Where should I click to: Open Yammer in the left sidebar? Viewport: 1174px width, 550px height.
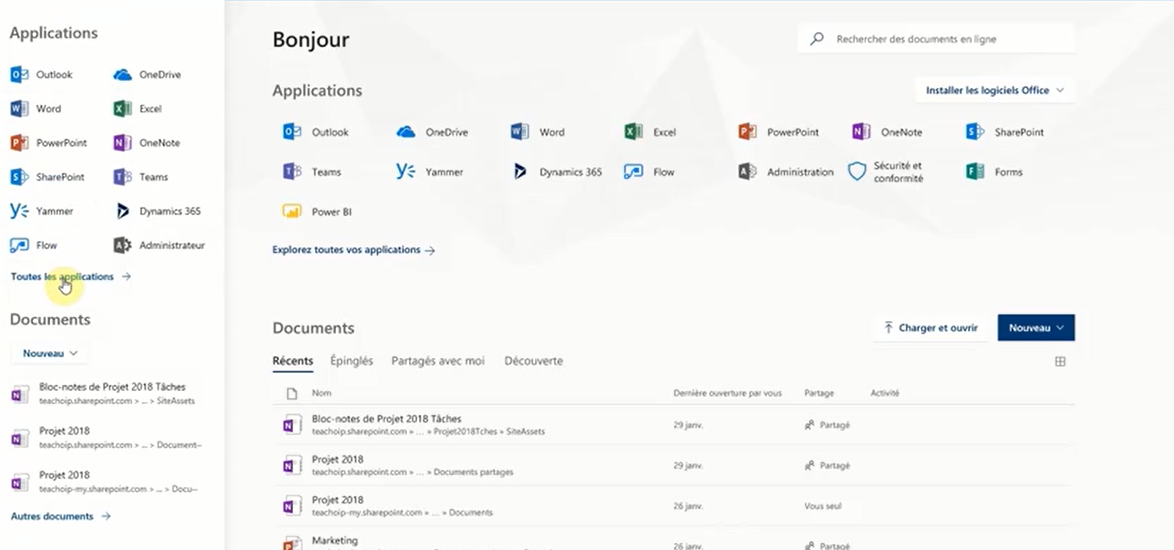tap(42, 211)
